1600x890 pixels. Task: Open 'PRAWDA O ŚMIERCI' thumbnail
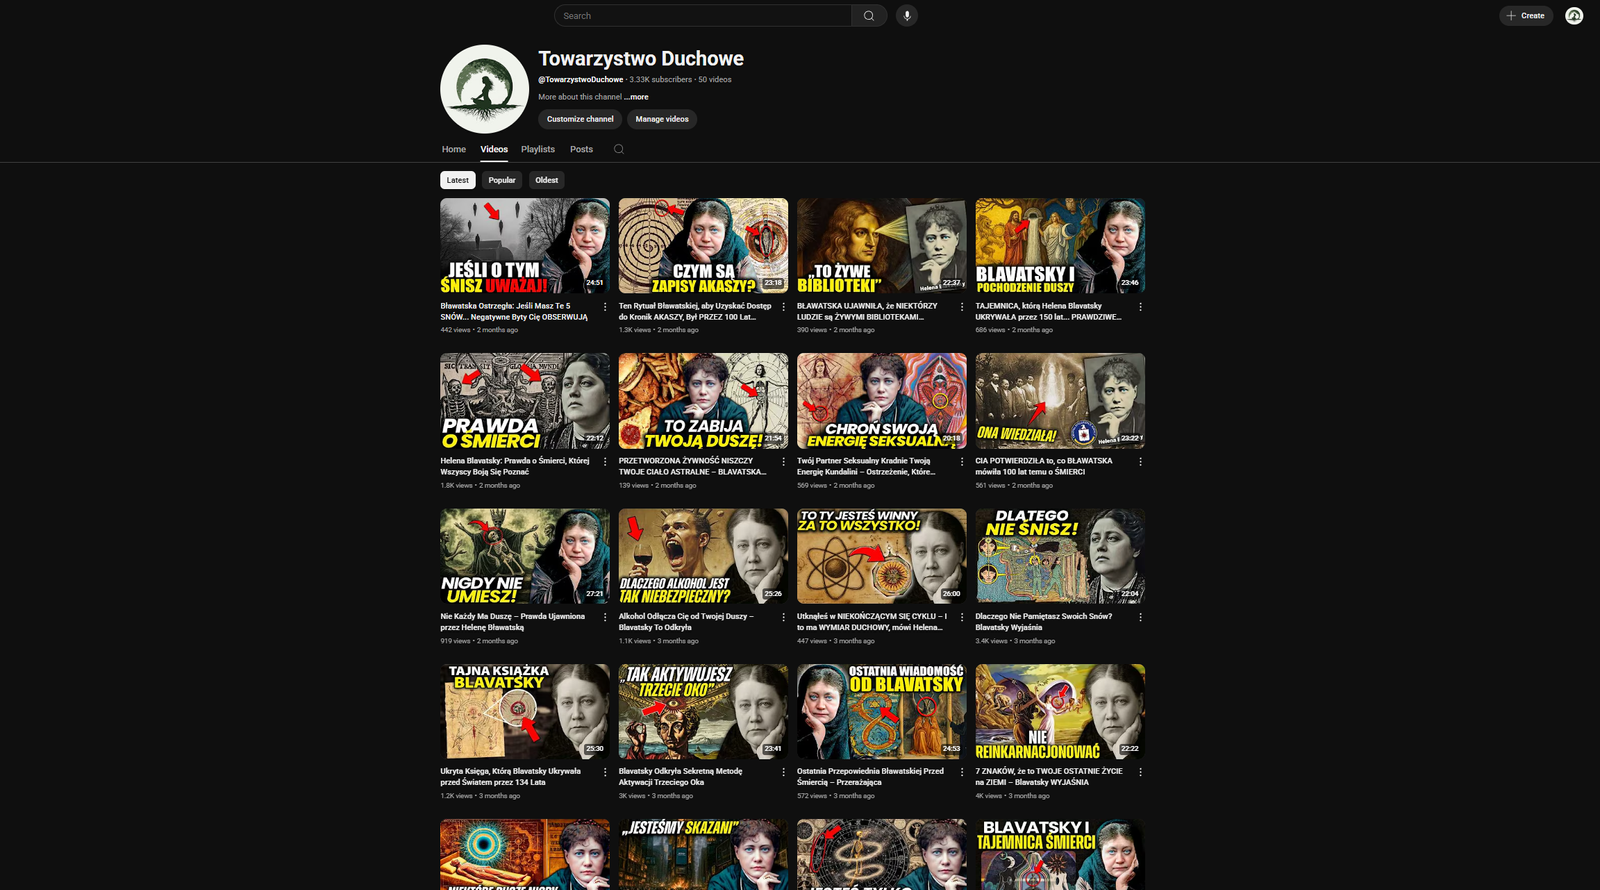[525, 401]
